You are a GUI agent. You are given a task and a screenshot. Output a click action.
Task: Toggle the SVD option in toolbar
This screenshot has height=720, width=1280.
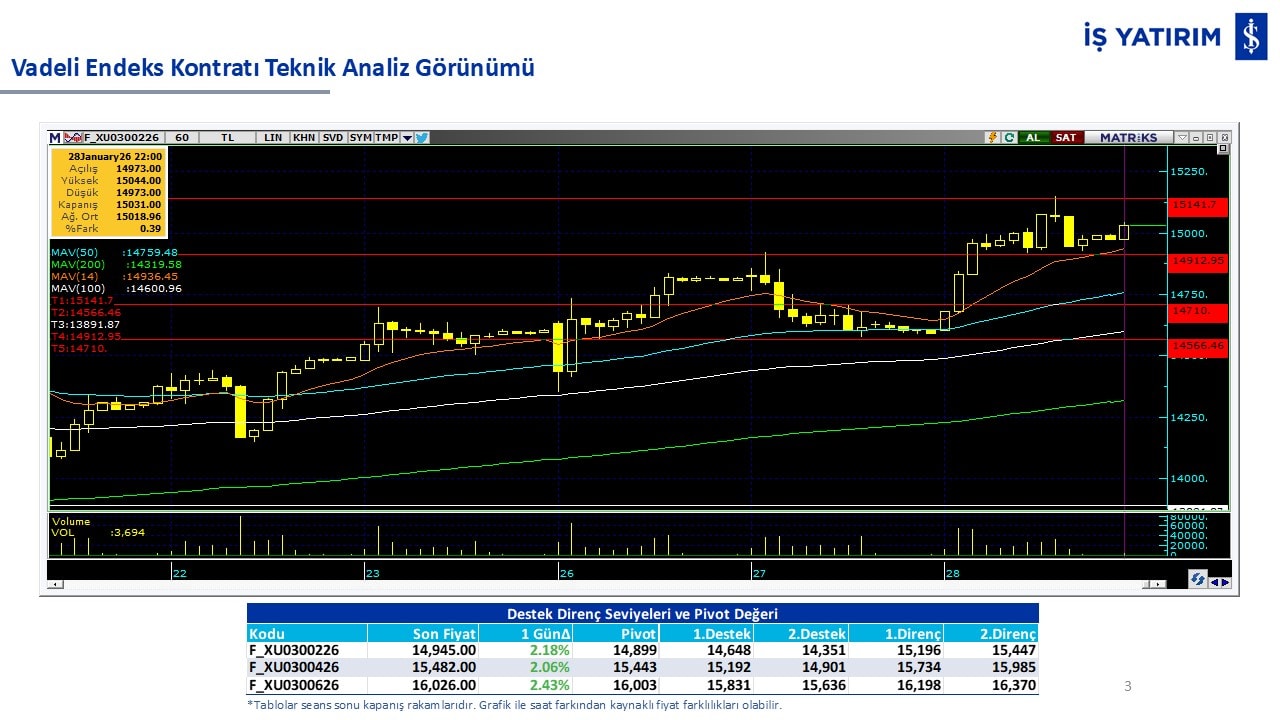(333, 138)
